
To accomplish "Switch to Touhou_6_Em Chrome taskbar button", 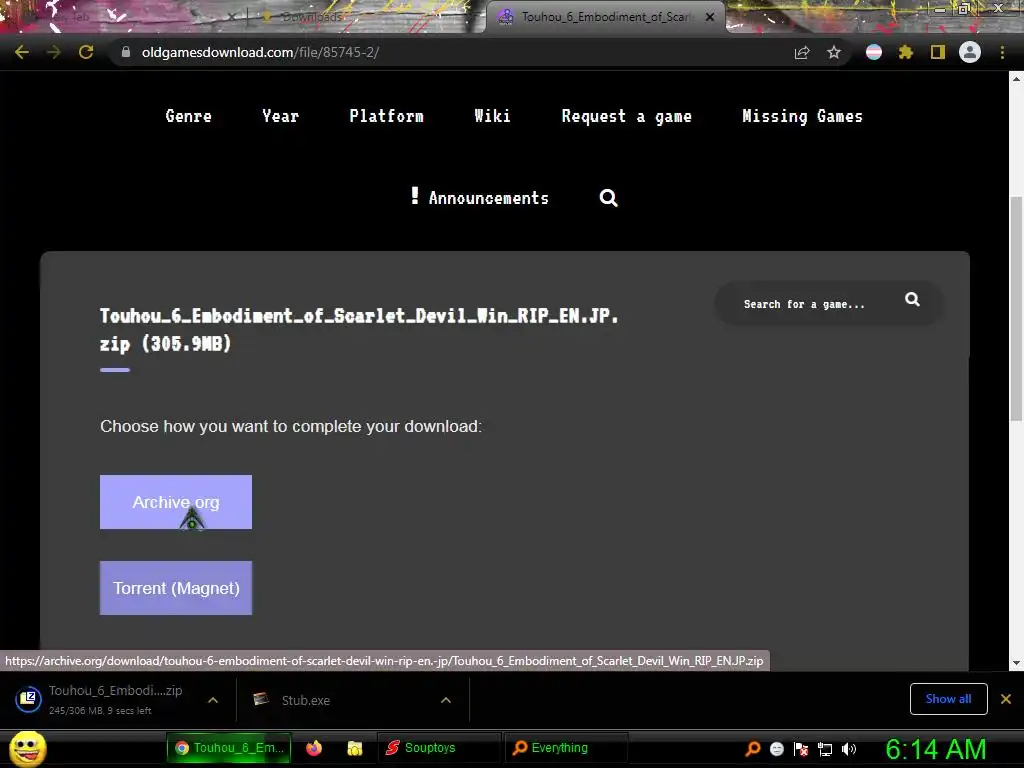I will (x=229, y=748).
